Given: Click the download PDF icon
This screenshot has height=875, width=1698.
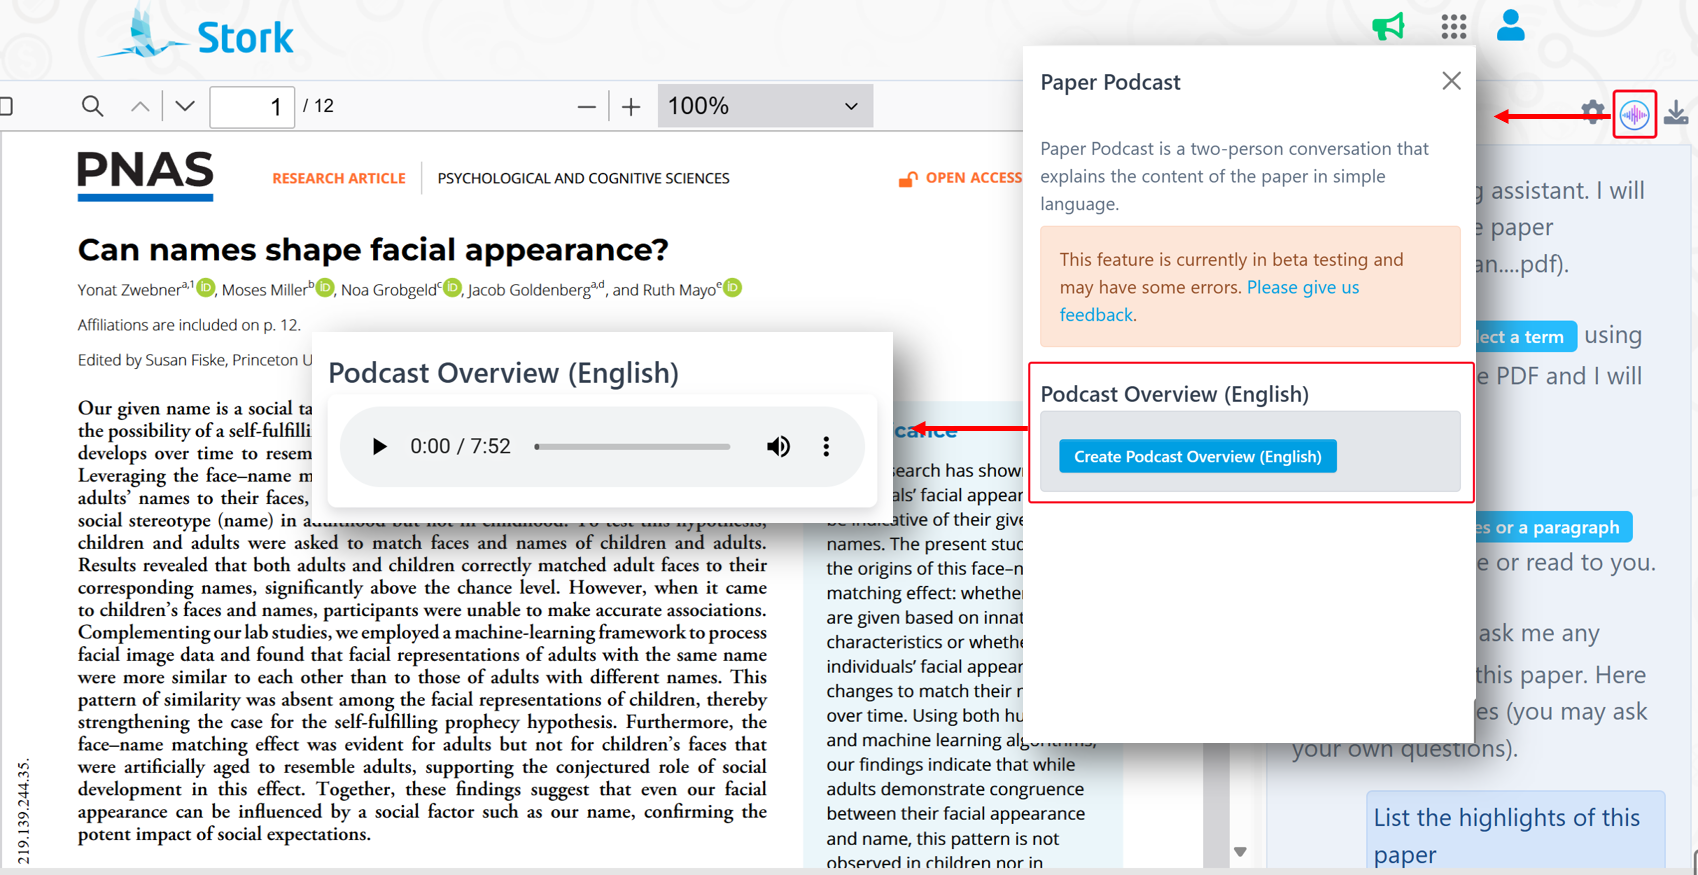Looking at the screenshot, I should coord(1676,113).
